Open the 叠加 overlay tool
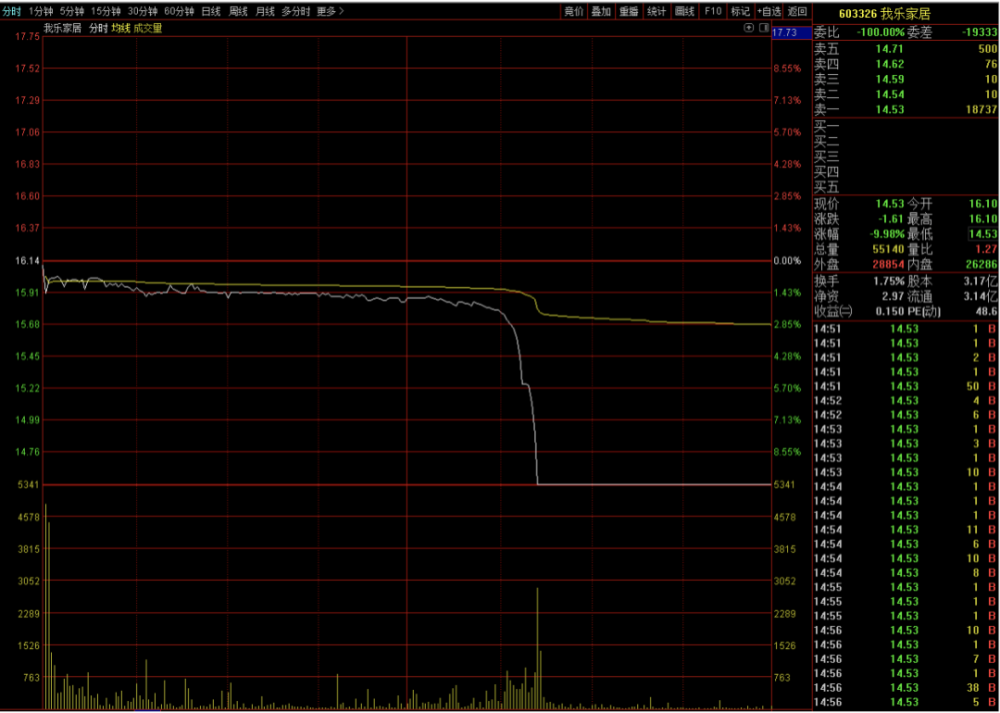 coord(601,11)
